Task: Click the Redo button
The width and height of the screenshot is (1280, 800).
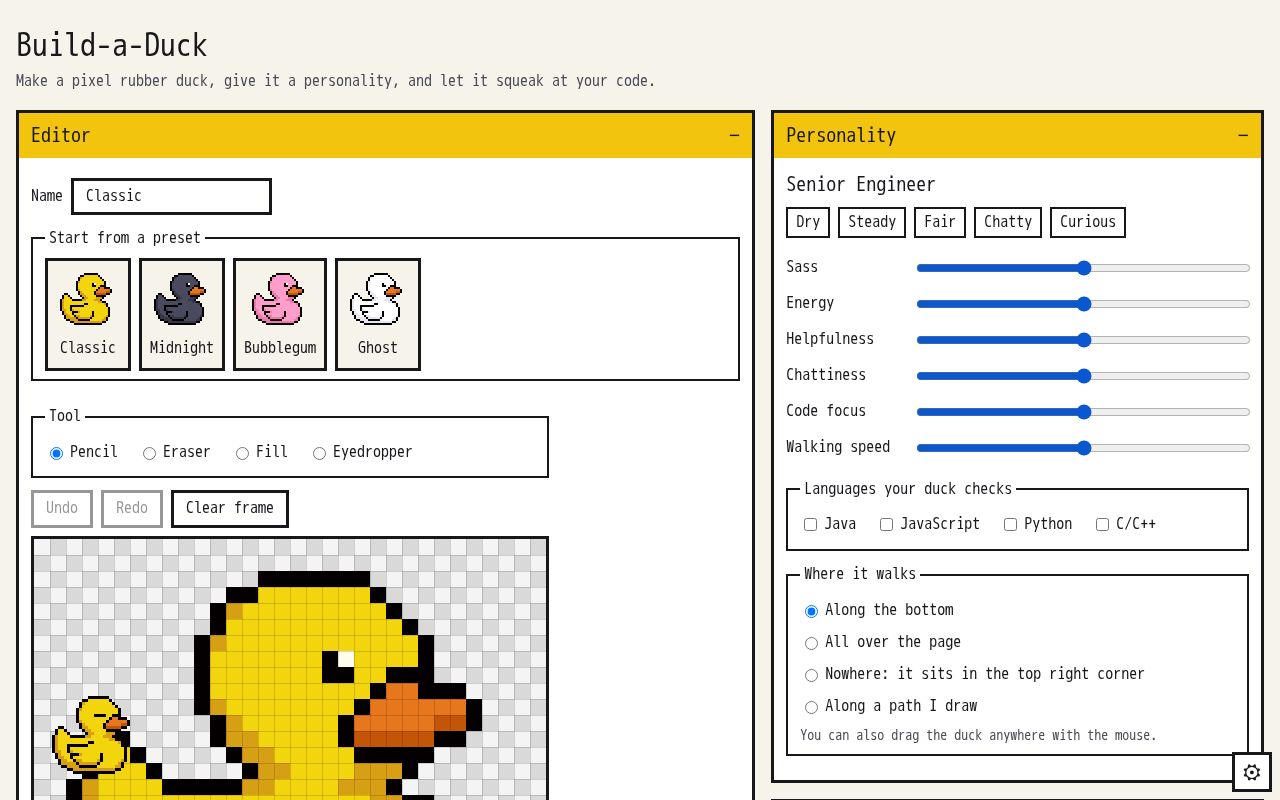Action: (132, 508)
